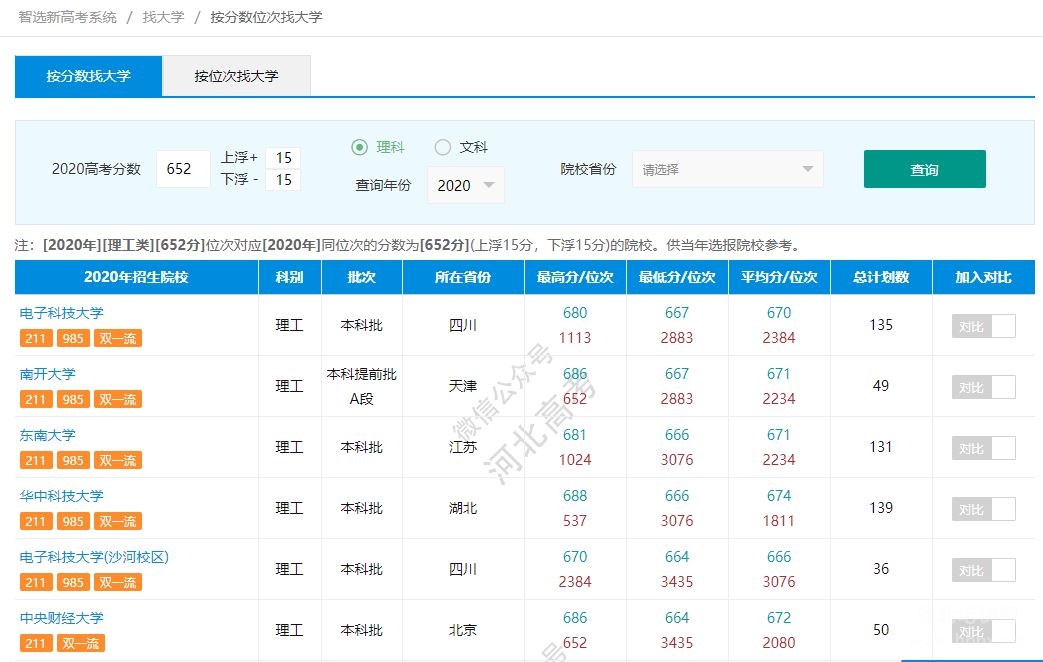1043x662 pixels.
Task: Toggle 对比 switch for 东南大学
Action: coord(984,448)
